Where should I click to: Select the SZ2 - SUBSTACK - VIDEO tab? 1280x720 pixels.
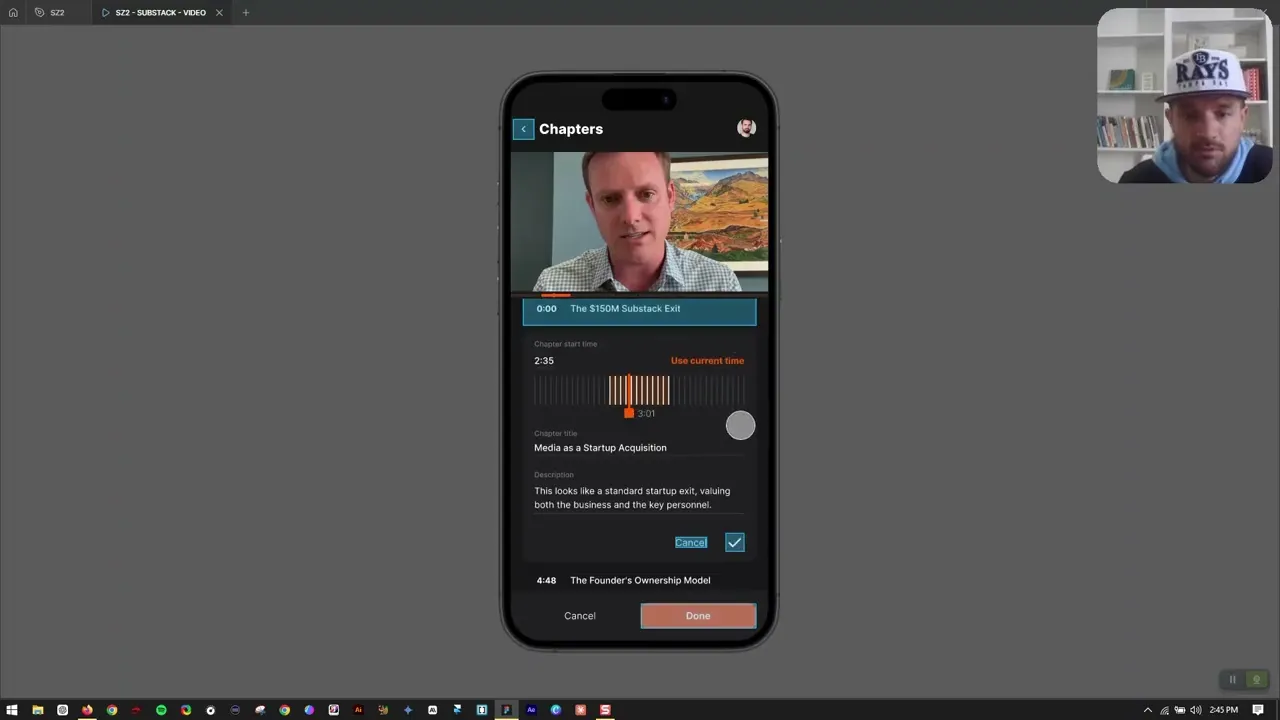[160, 12]
